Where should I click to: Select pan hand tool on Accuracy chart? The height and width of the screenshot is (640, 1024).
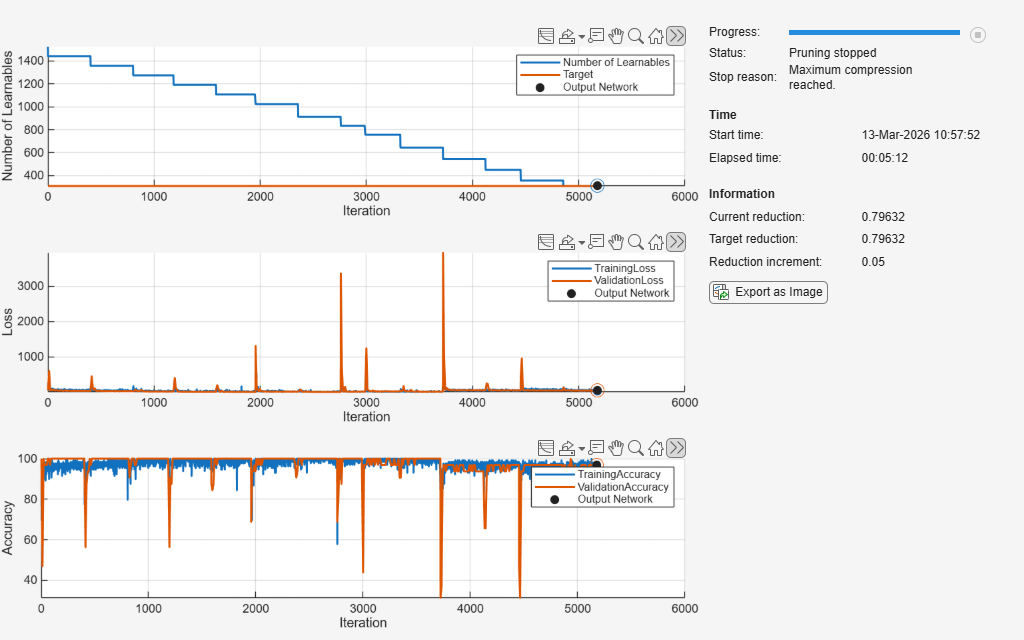click(616, 448)
